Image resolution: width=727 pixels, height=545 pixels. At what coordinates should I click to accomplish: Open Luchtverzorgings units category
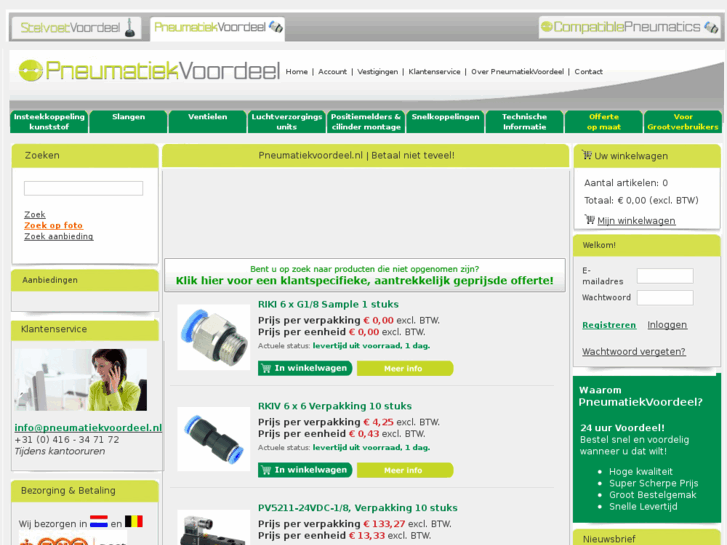point(287,122)
